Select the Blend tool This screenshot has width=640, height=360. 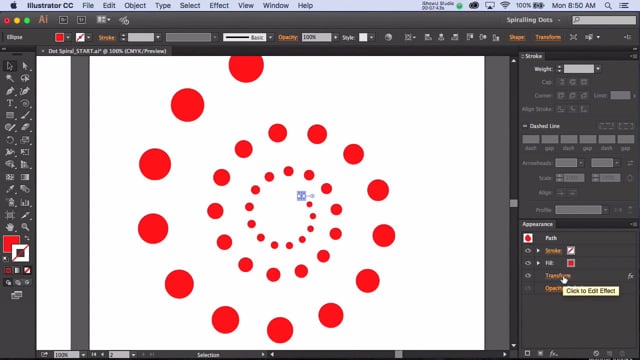(25, 189)
